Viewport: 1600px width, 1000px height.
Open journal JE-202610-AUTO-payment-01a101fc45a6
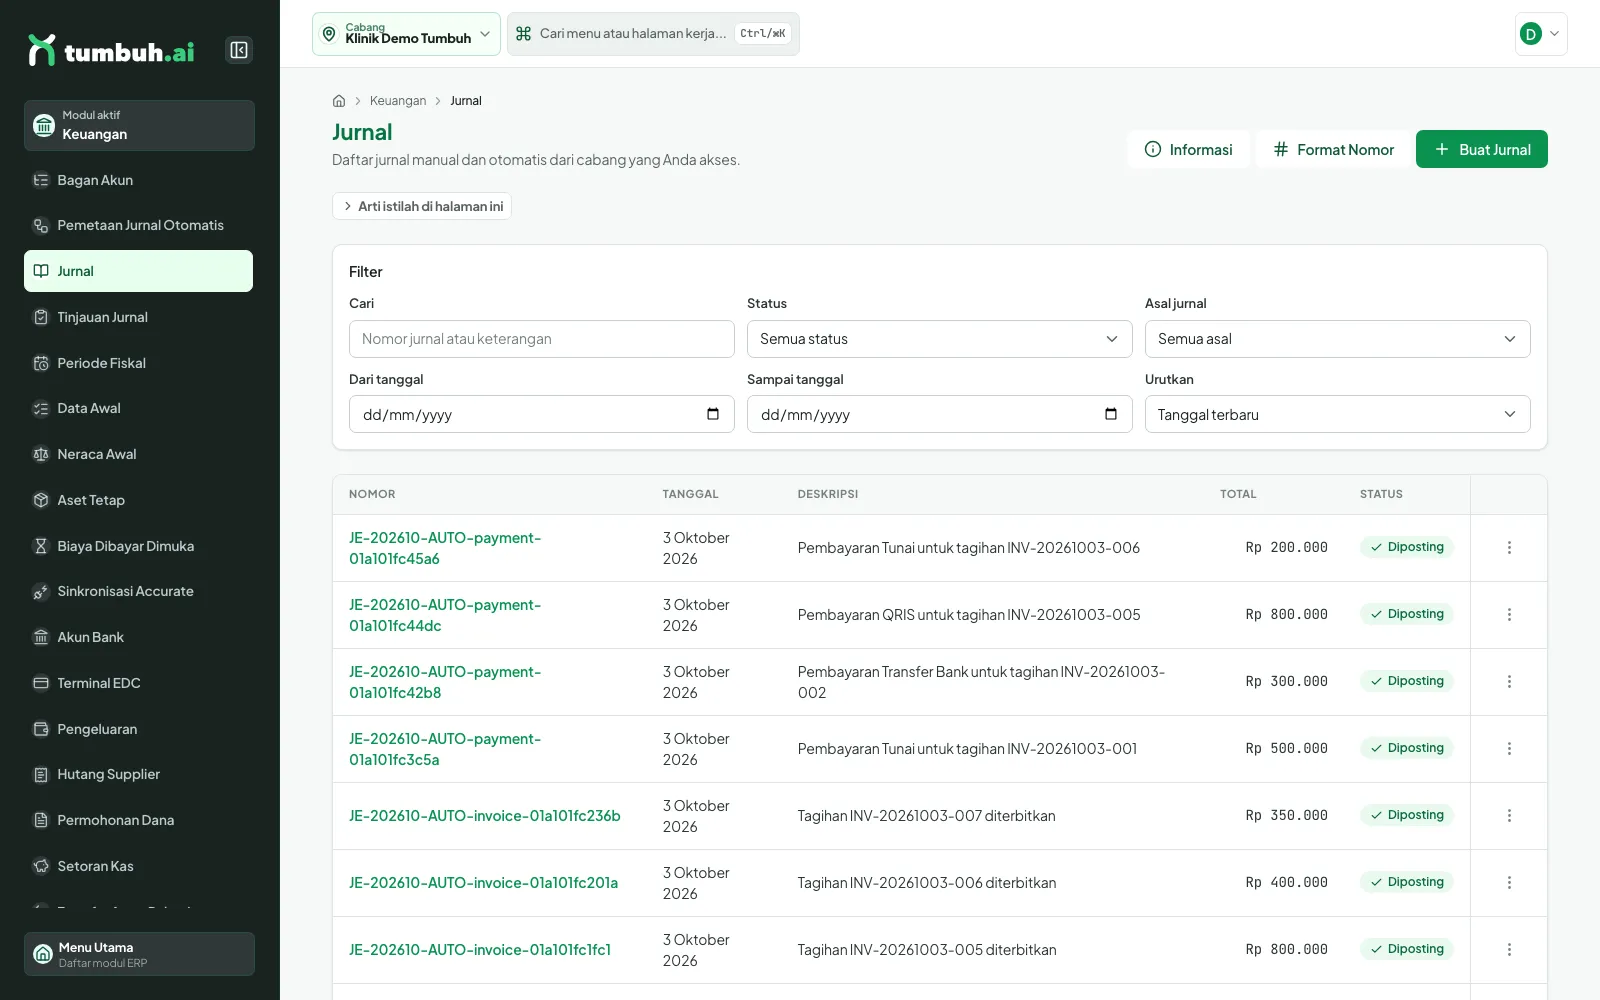(445, 548)
